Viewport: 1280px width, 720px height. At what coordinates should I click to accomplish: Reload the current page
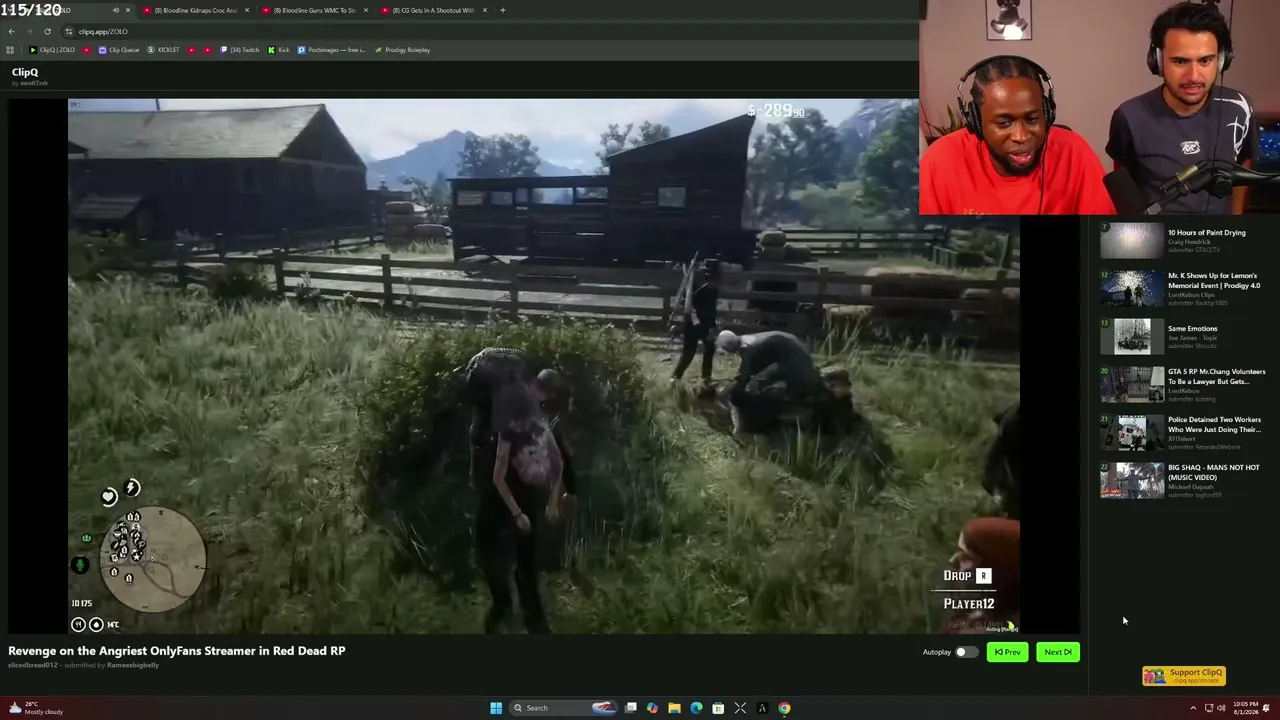[47, 31]
